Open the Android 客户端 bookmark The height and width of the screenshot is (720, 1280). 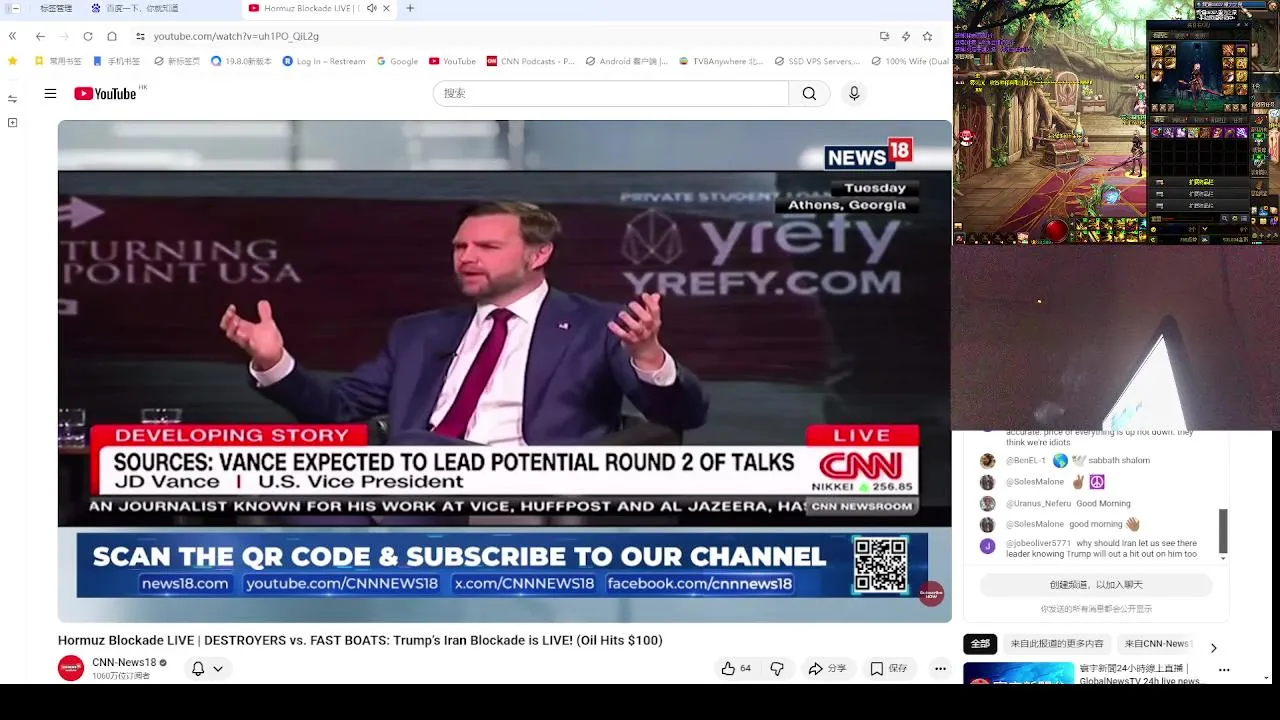627,61
